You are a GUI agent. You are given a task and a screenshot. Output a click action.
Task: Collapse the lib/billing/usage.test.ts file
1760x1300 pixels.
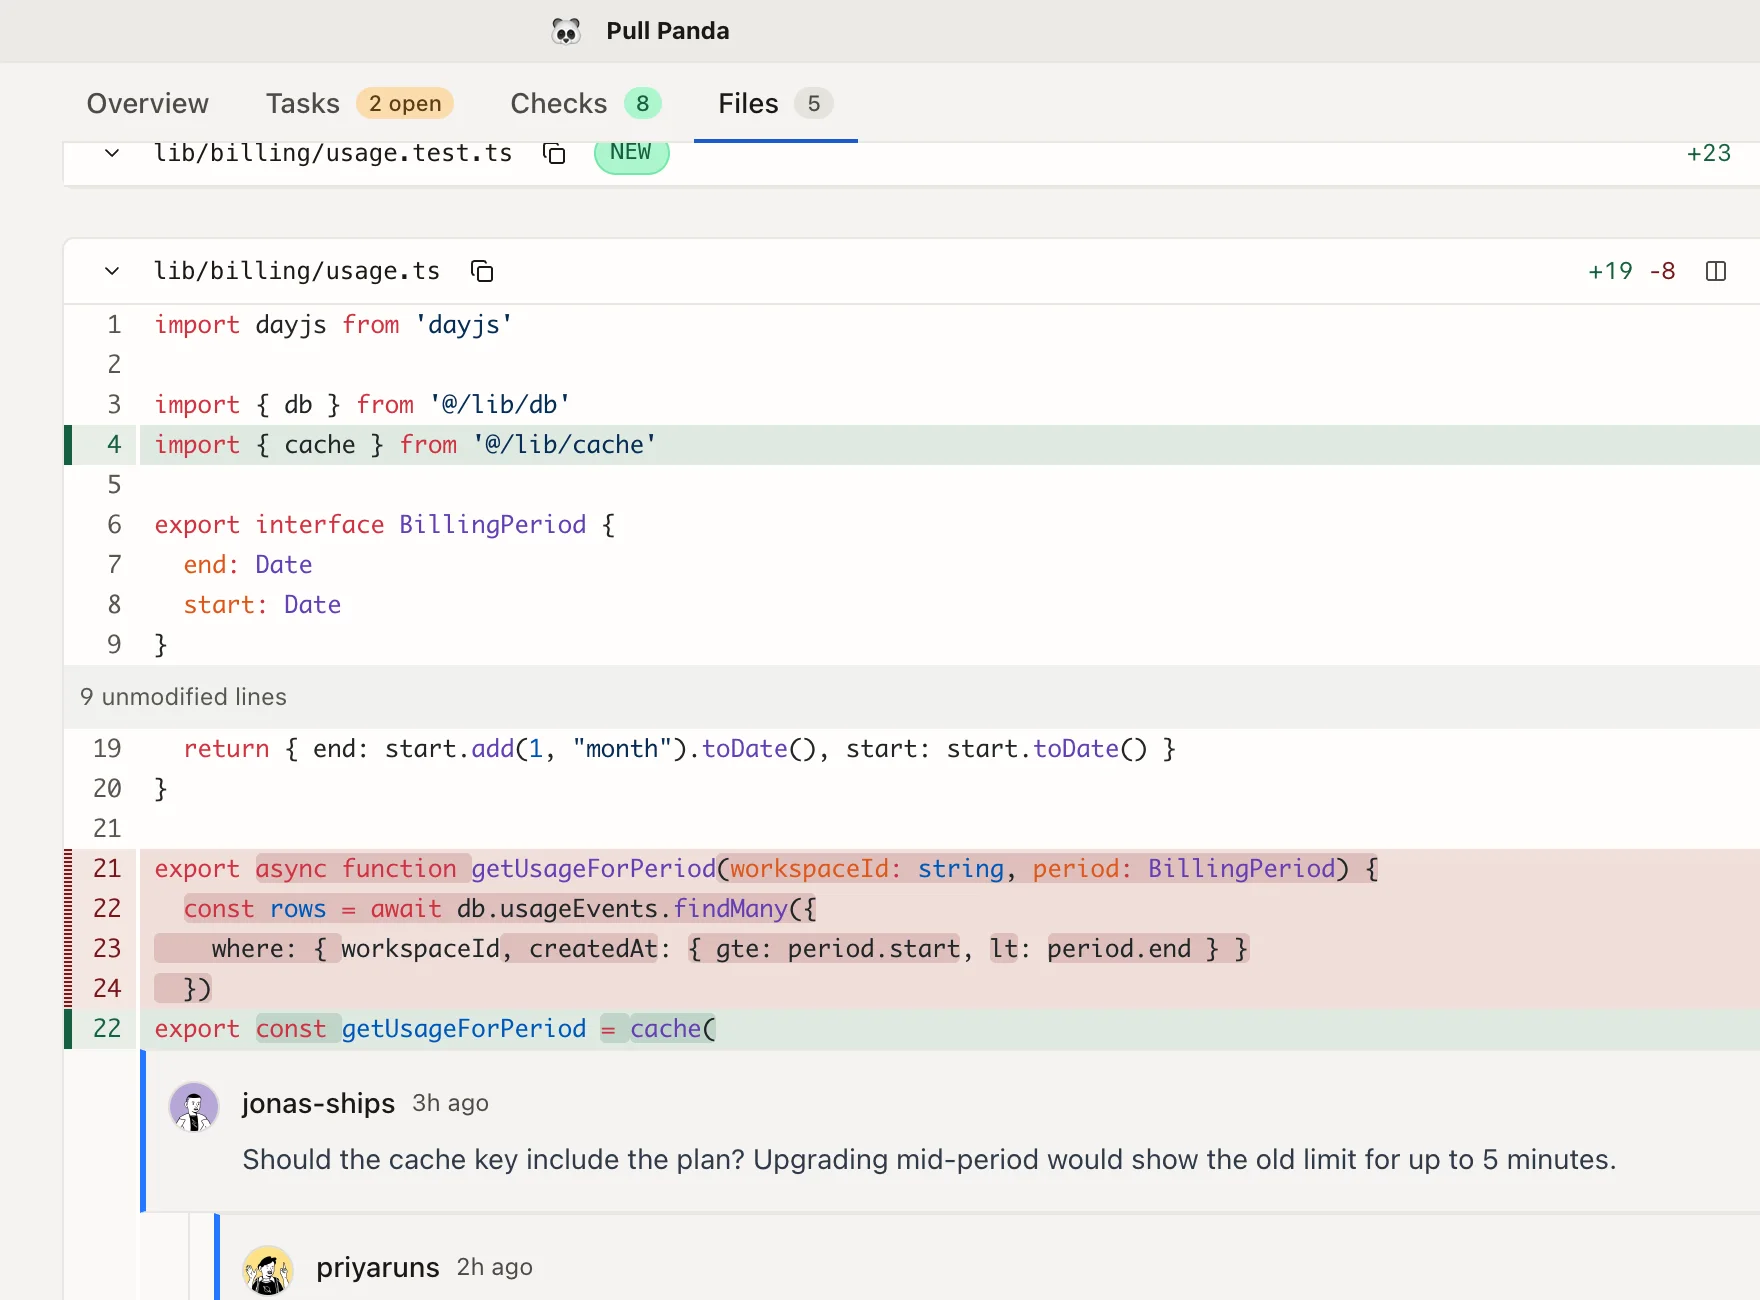click(x=112, y=153)
